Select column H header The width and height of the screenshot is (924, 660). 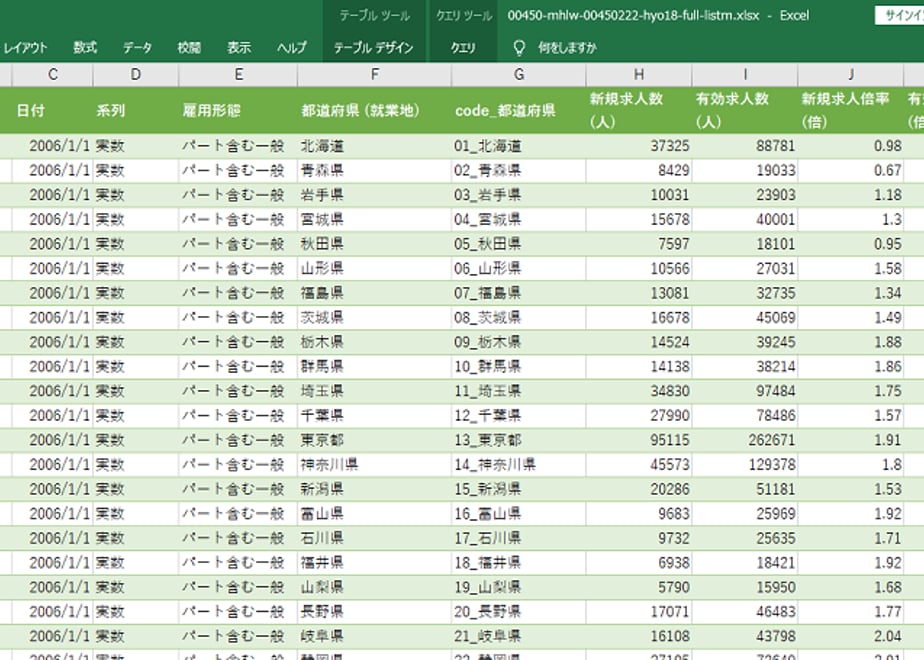click(x=639, y=74)
